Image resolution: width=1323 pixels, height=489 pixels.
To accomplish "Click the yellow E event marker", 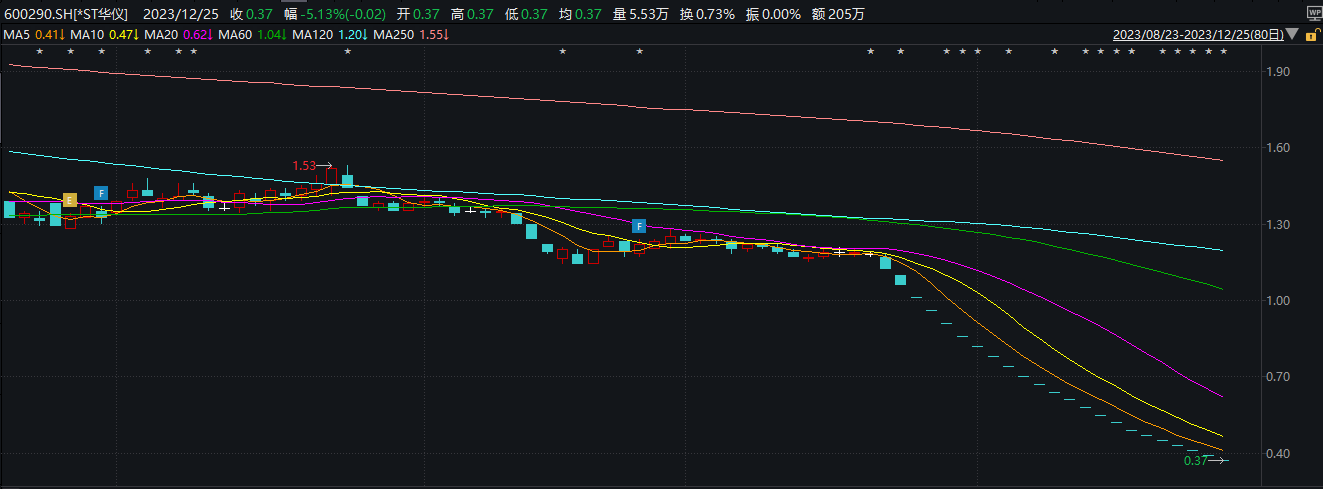I will coord(69,200).
